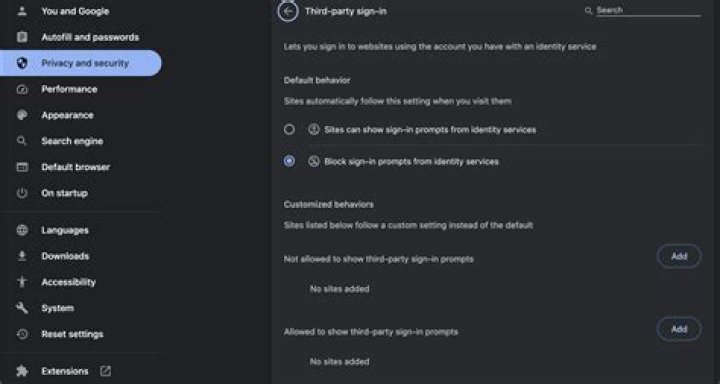Go back using the arrow beside Third-party sign-in
The width and height of the screenshot is (720, 384).
[288, 11]
